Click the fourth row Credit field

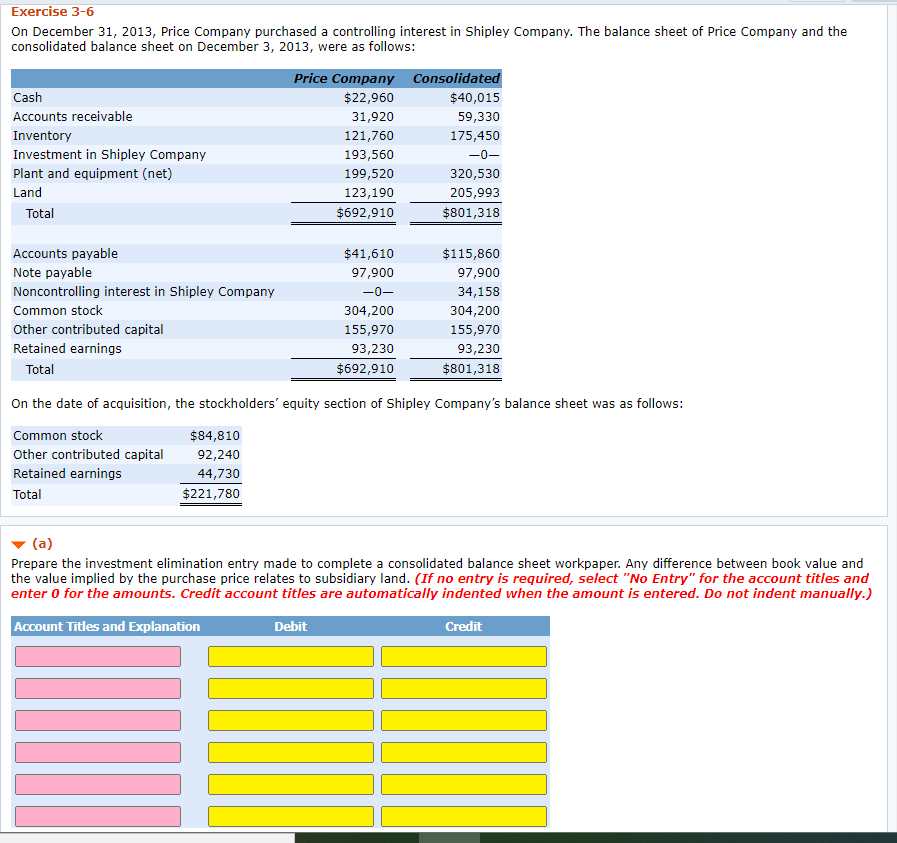click(x=464, y=752)
